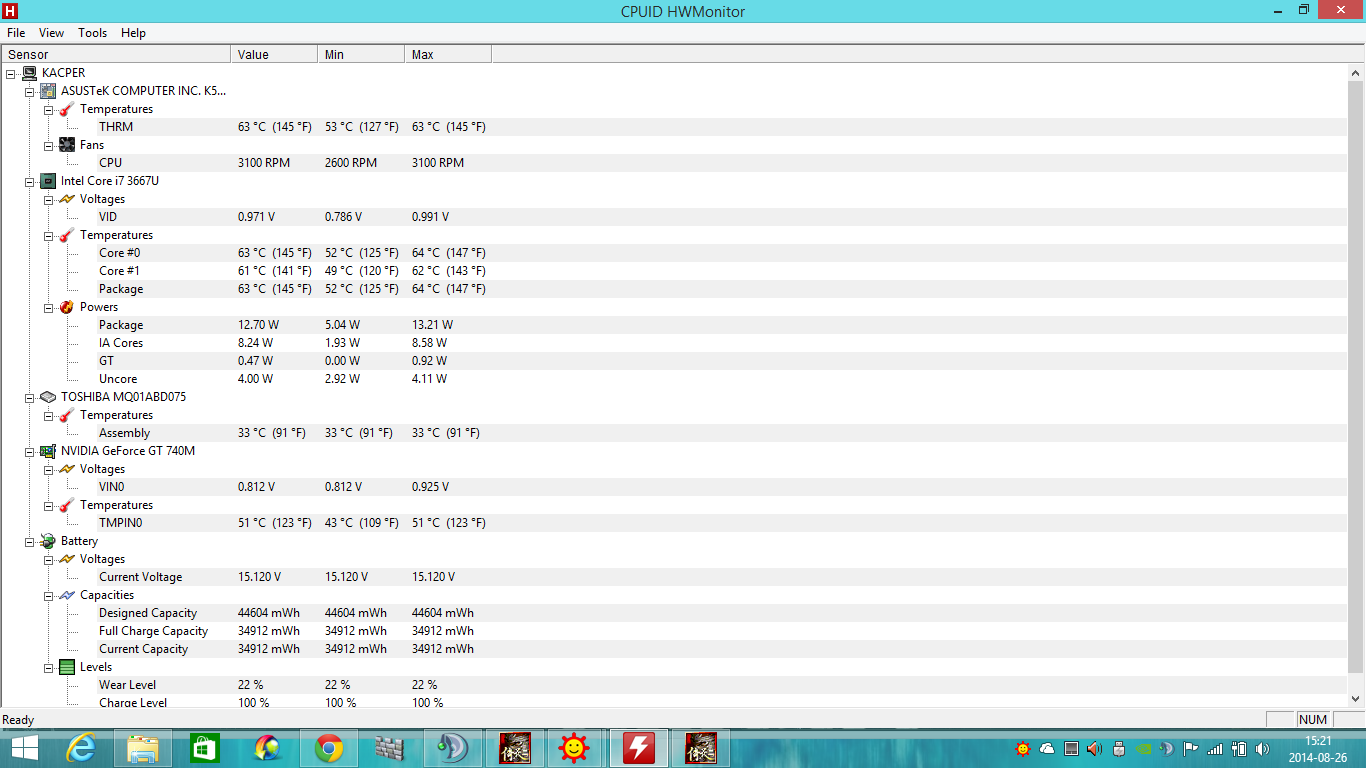Click the network signal bars tray icon
The width and height of the screenshot is (1366, 768).
coord(1215,748)
